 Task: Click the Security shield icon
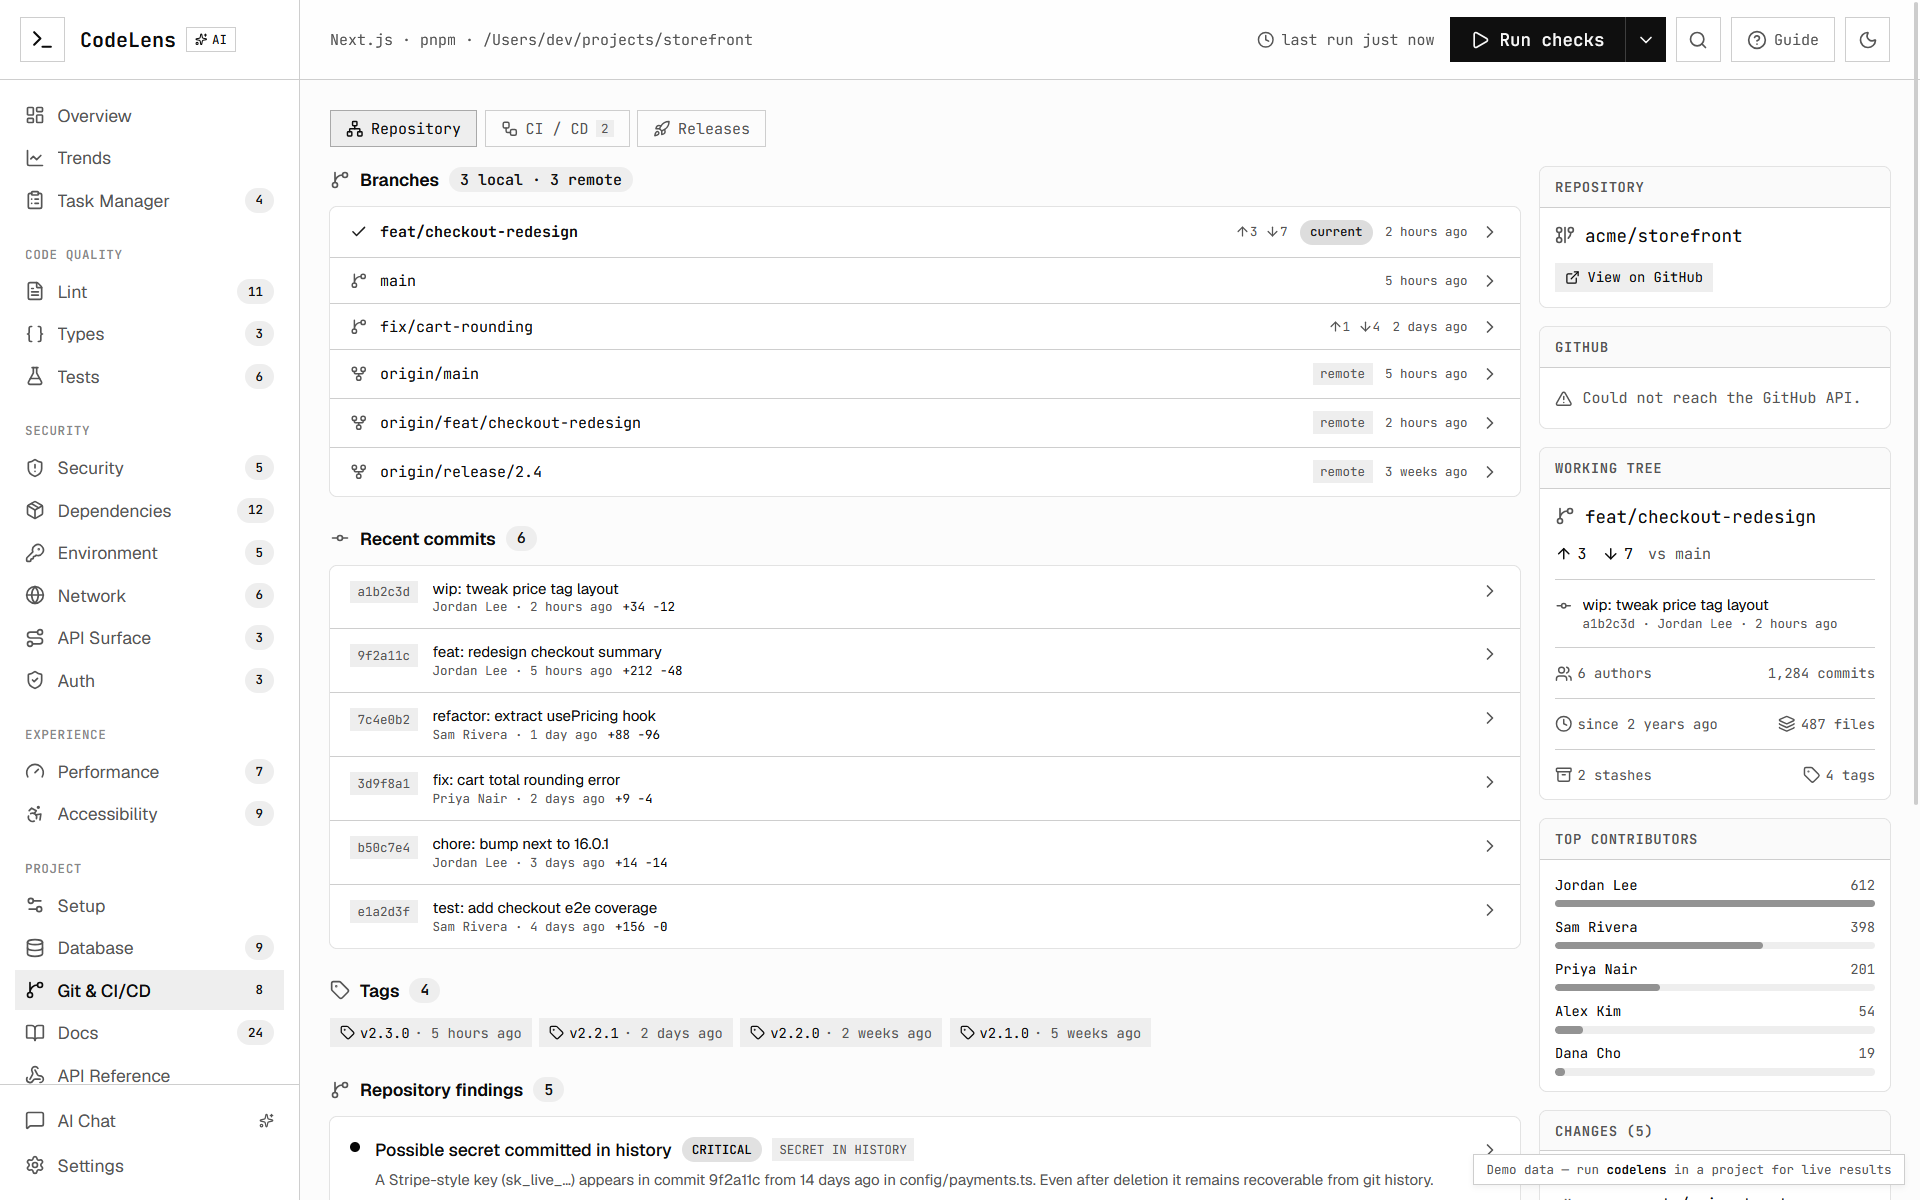(35, 467)
